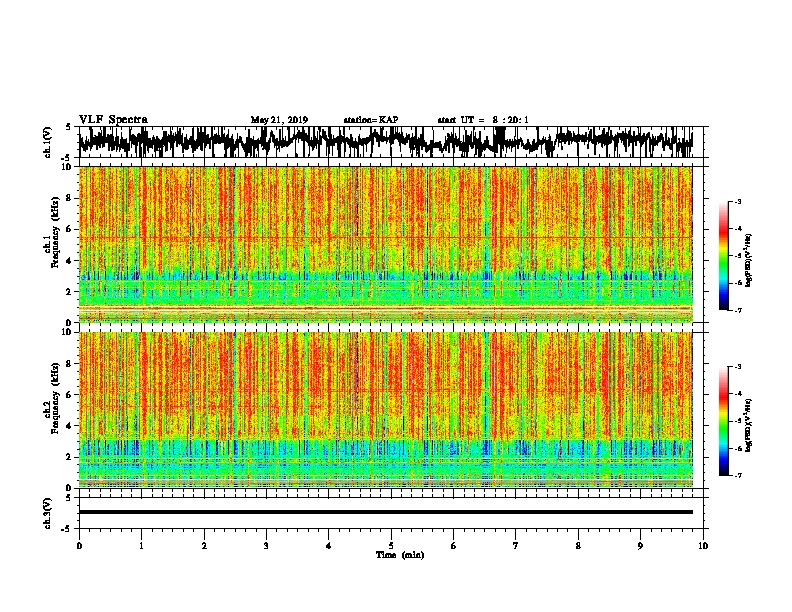Click time axis tick label "0"
Viewport: 792px width, 612px height.
click(79, 546)
